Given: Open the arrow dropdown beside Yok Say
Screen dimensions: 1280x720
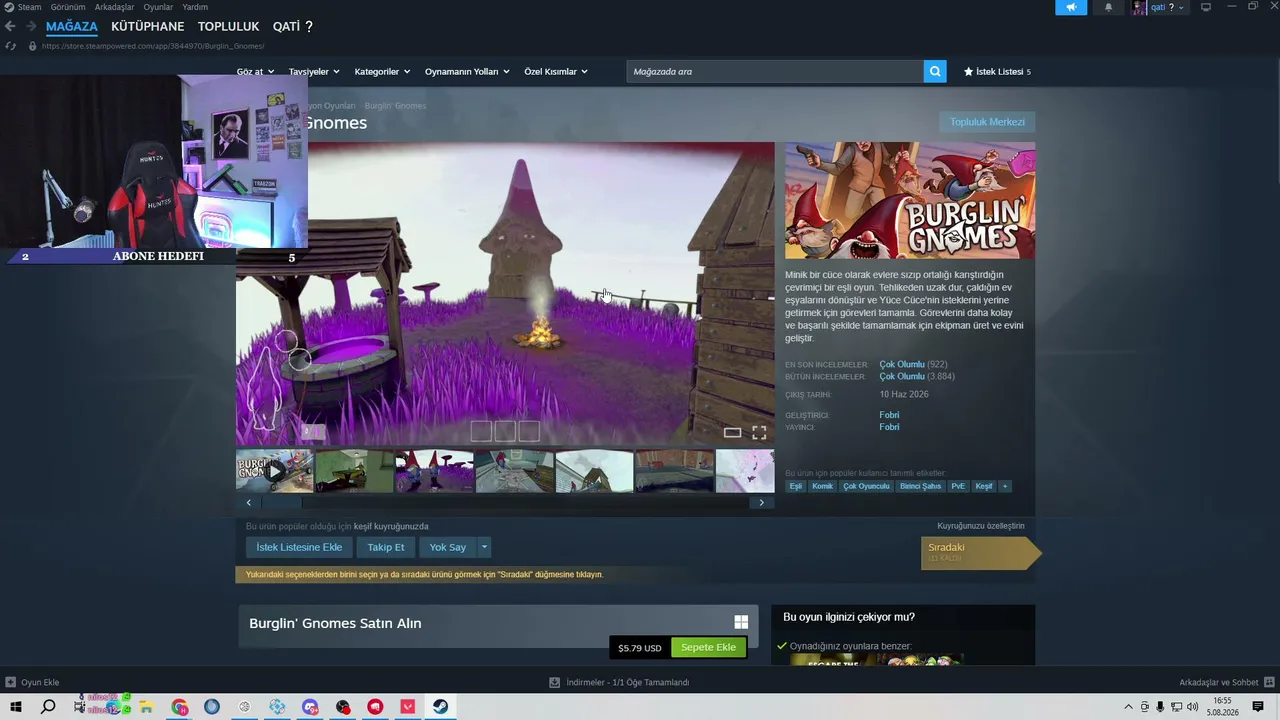Looking at the screenshot, I should [x=484, y=547].
